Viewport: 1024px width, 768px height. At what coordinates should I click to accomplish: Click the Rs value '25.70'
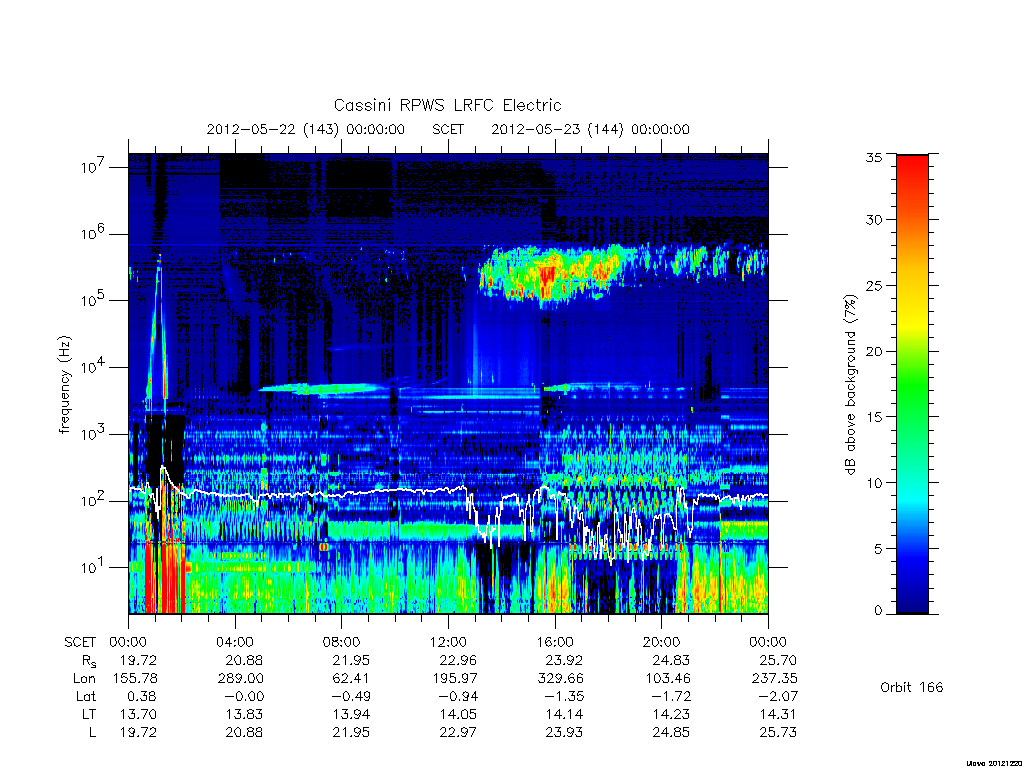[778, 660]
